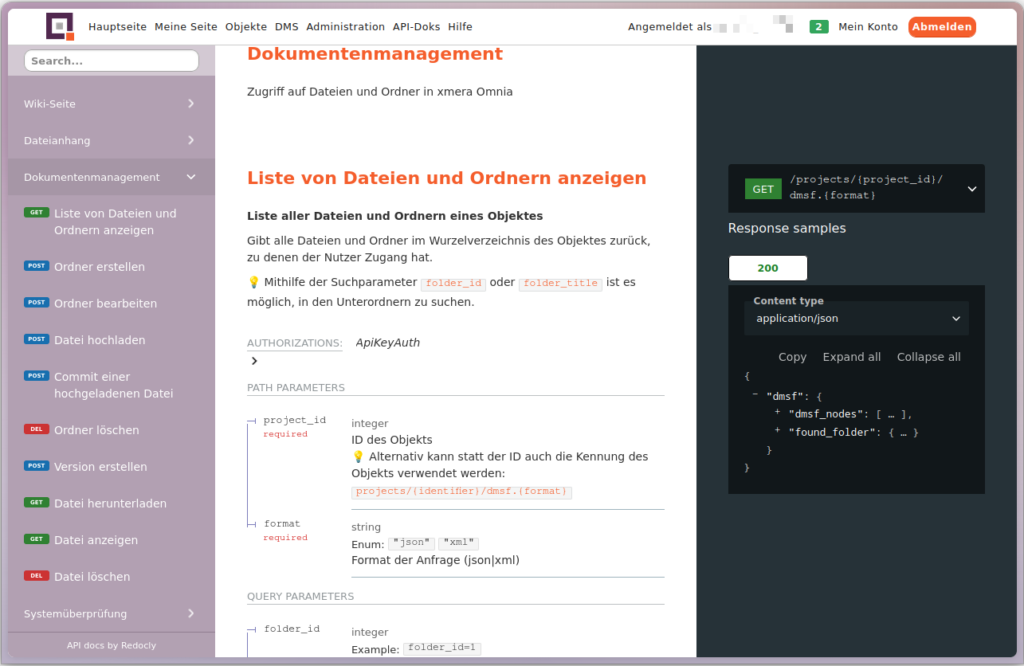1024x666 pixels.
Task: Select 'Ordner erstellen' POST entry
Action: tap(99, 267)
